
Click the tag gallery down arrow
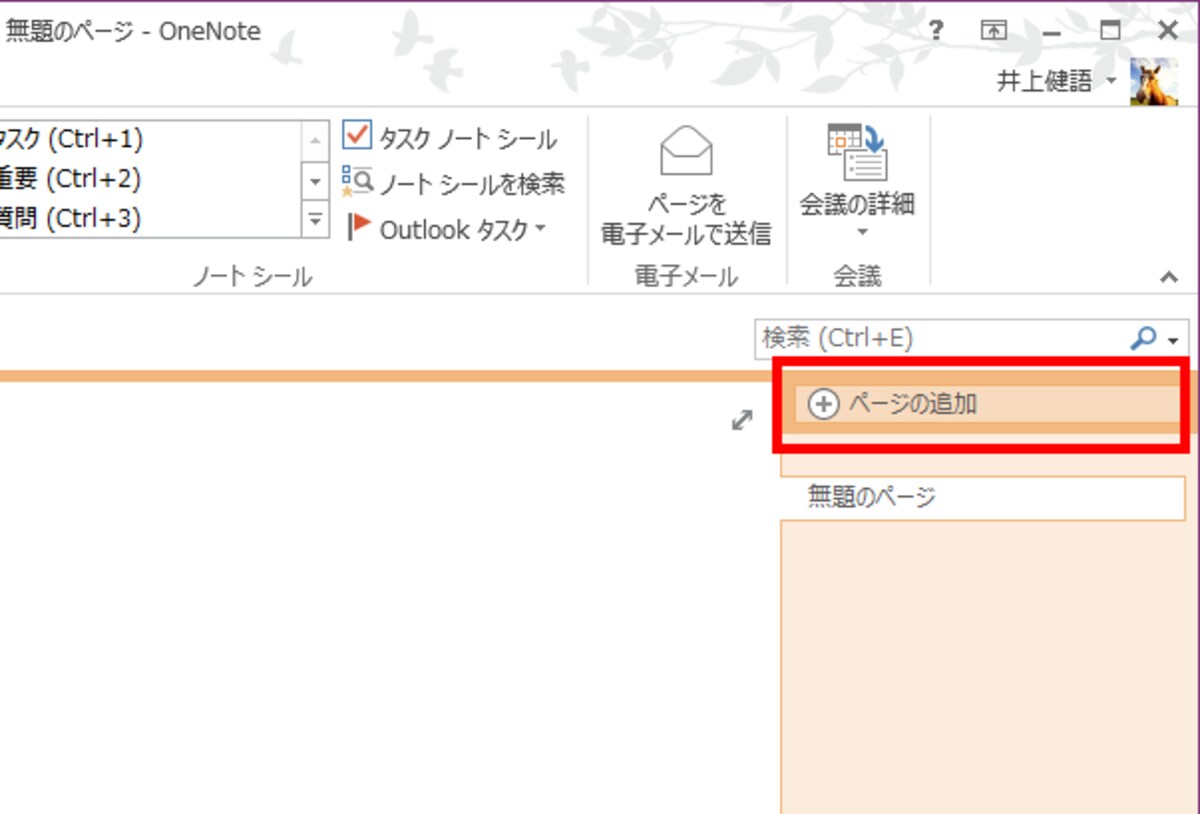click(x=316, y=181)
